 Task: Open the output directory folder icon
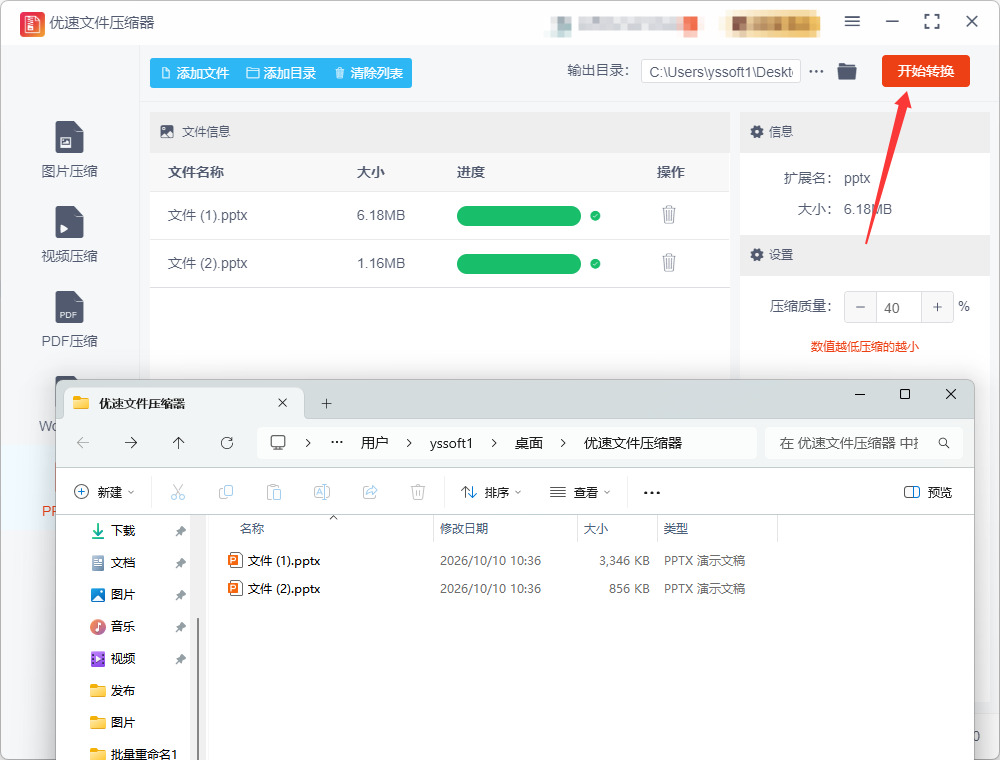pos(847,71)
